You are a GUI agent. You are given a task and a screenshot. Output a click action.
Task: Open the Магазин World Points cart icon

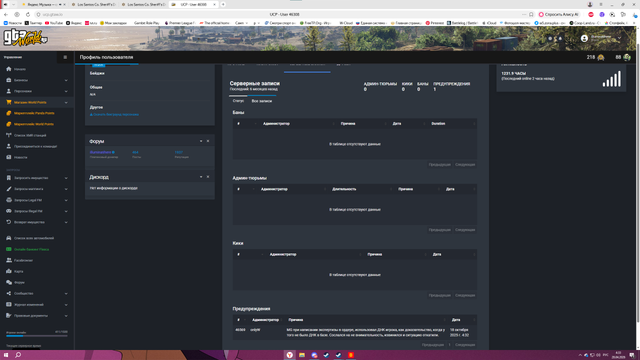pos(9,102)
